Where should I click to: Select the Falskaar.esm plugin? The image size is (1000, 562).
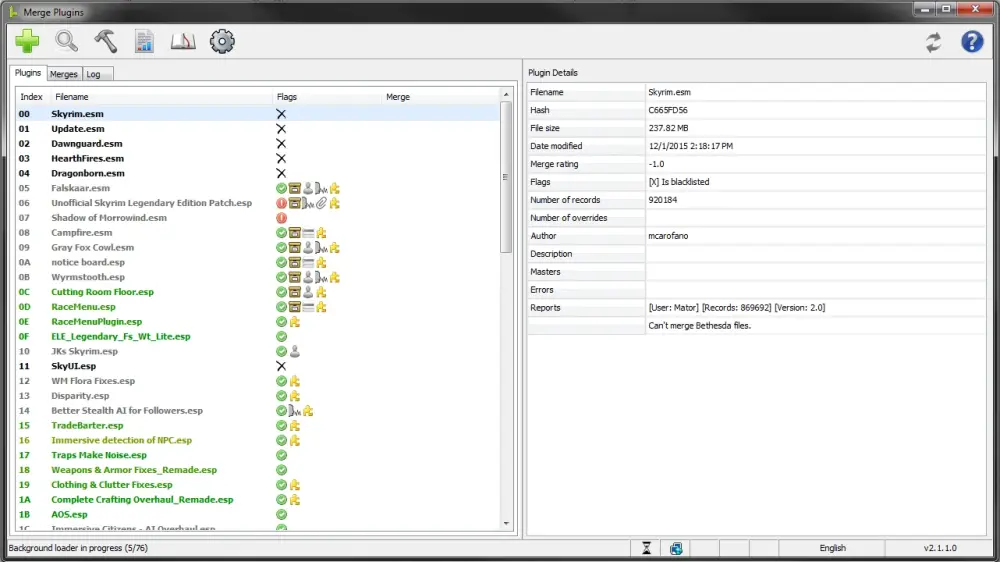pos(80,188)
